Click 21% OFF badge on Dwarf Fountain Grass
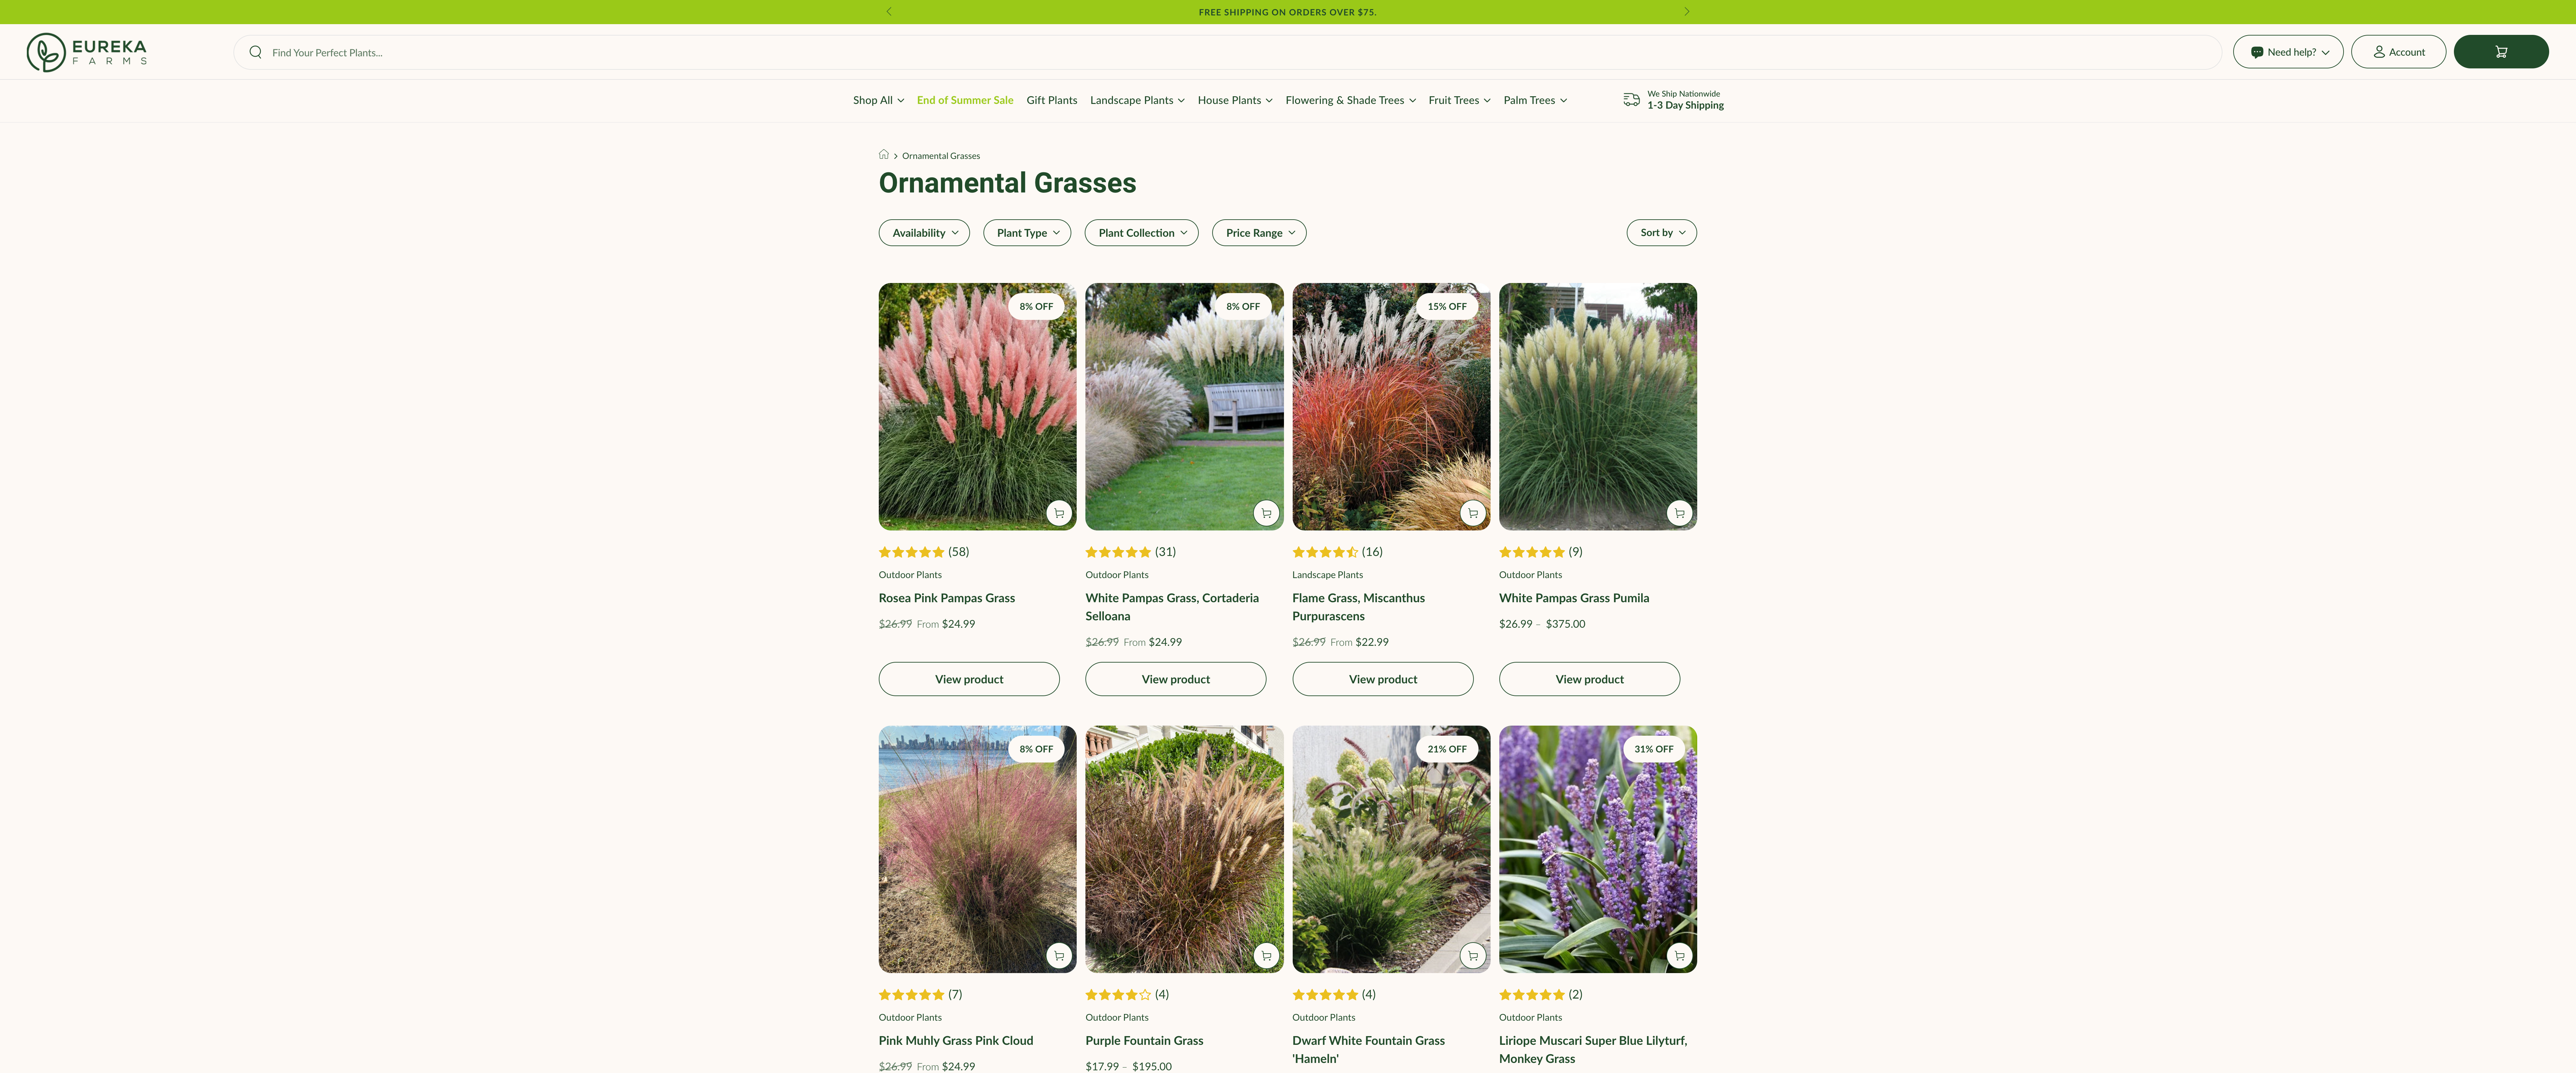 [1447, 749]
